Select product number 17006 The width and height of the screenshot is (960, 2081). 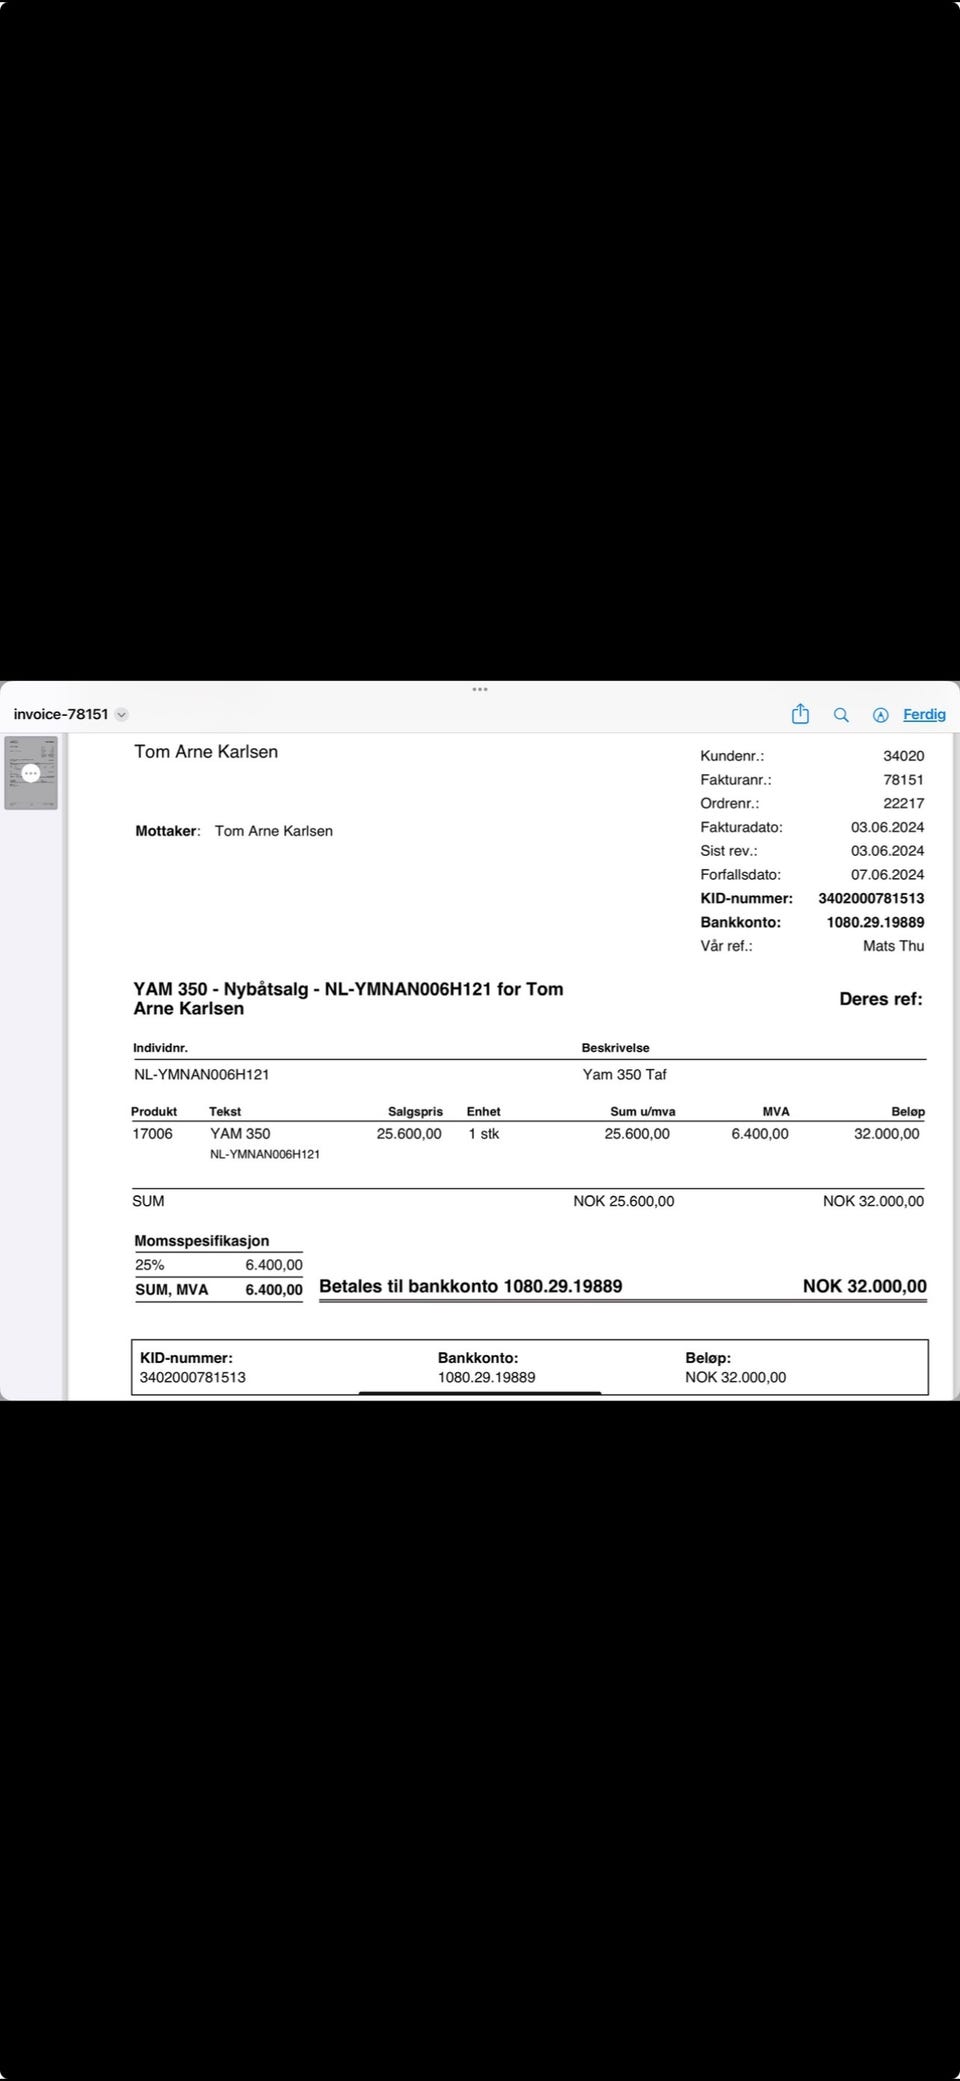152,1134
